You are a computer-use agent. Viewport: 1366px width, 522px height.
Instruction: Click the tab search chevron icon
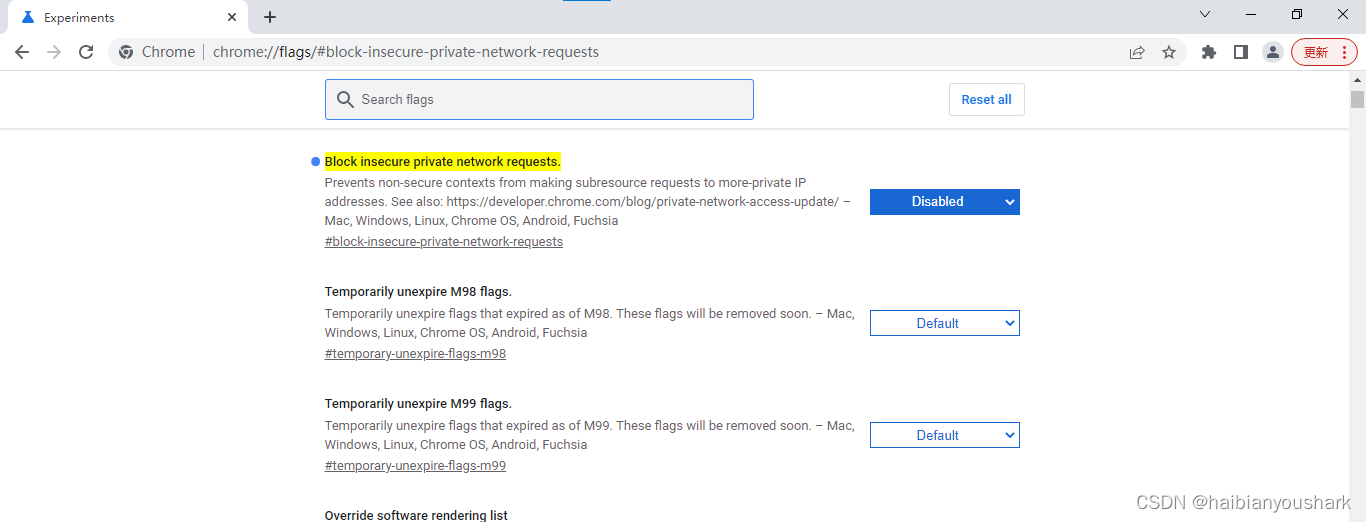tap(1205, 15)
